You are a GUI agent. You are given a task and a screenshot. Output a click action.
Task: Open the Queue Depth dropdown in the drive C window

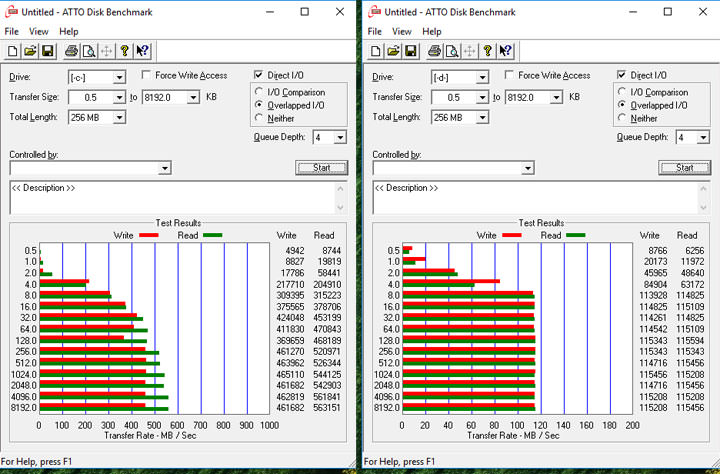[339, 138]
